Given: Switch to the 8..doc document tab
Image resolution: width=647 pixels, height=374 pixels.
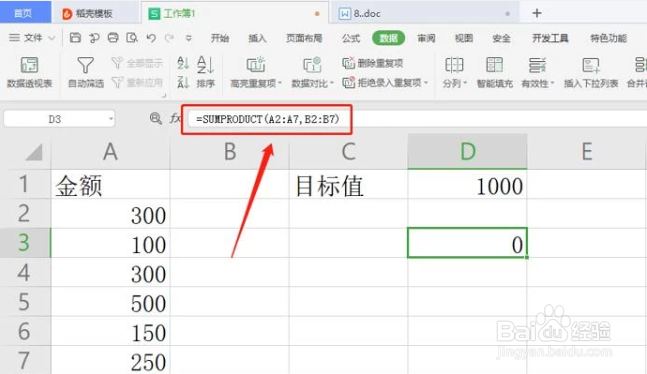Looking at the screenshot, I should (x=424, y=14).
